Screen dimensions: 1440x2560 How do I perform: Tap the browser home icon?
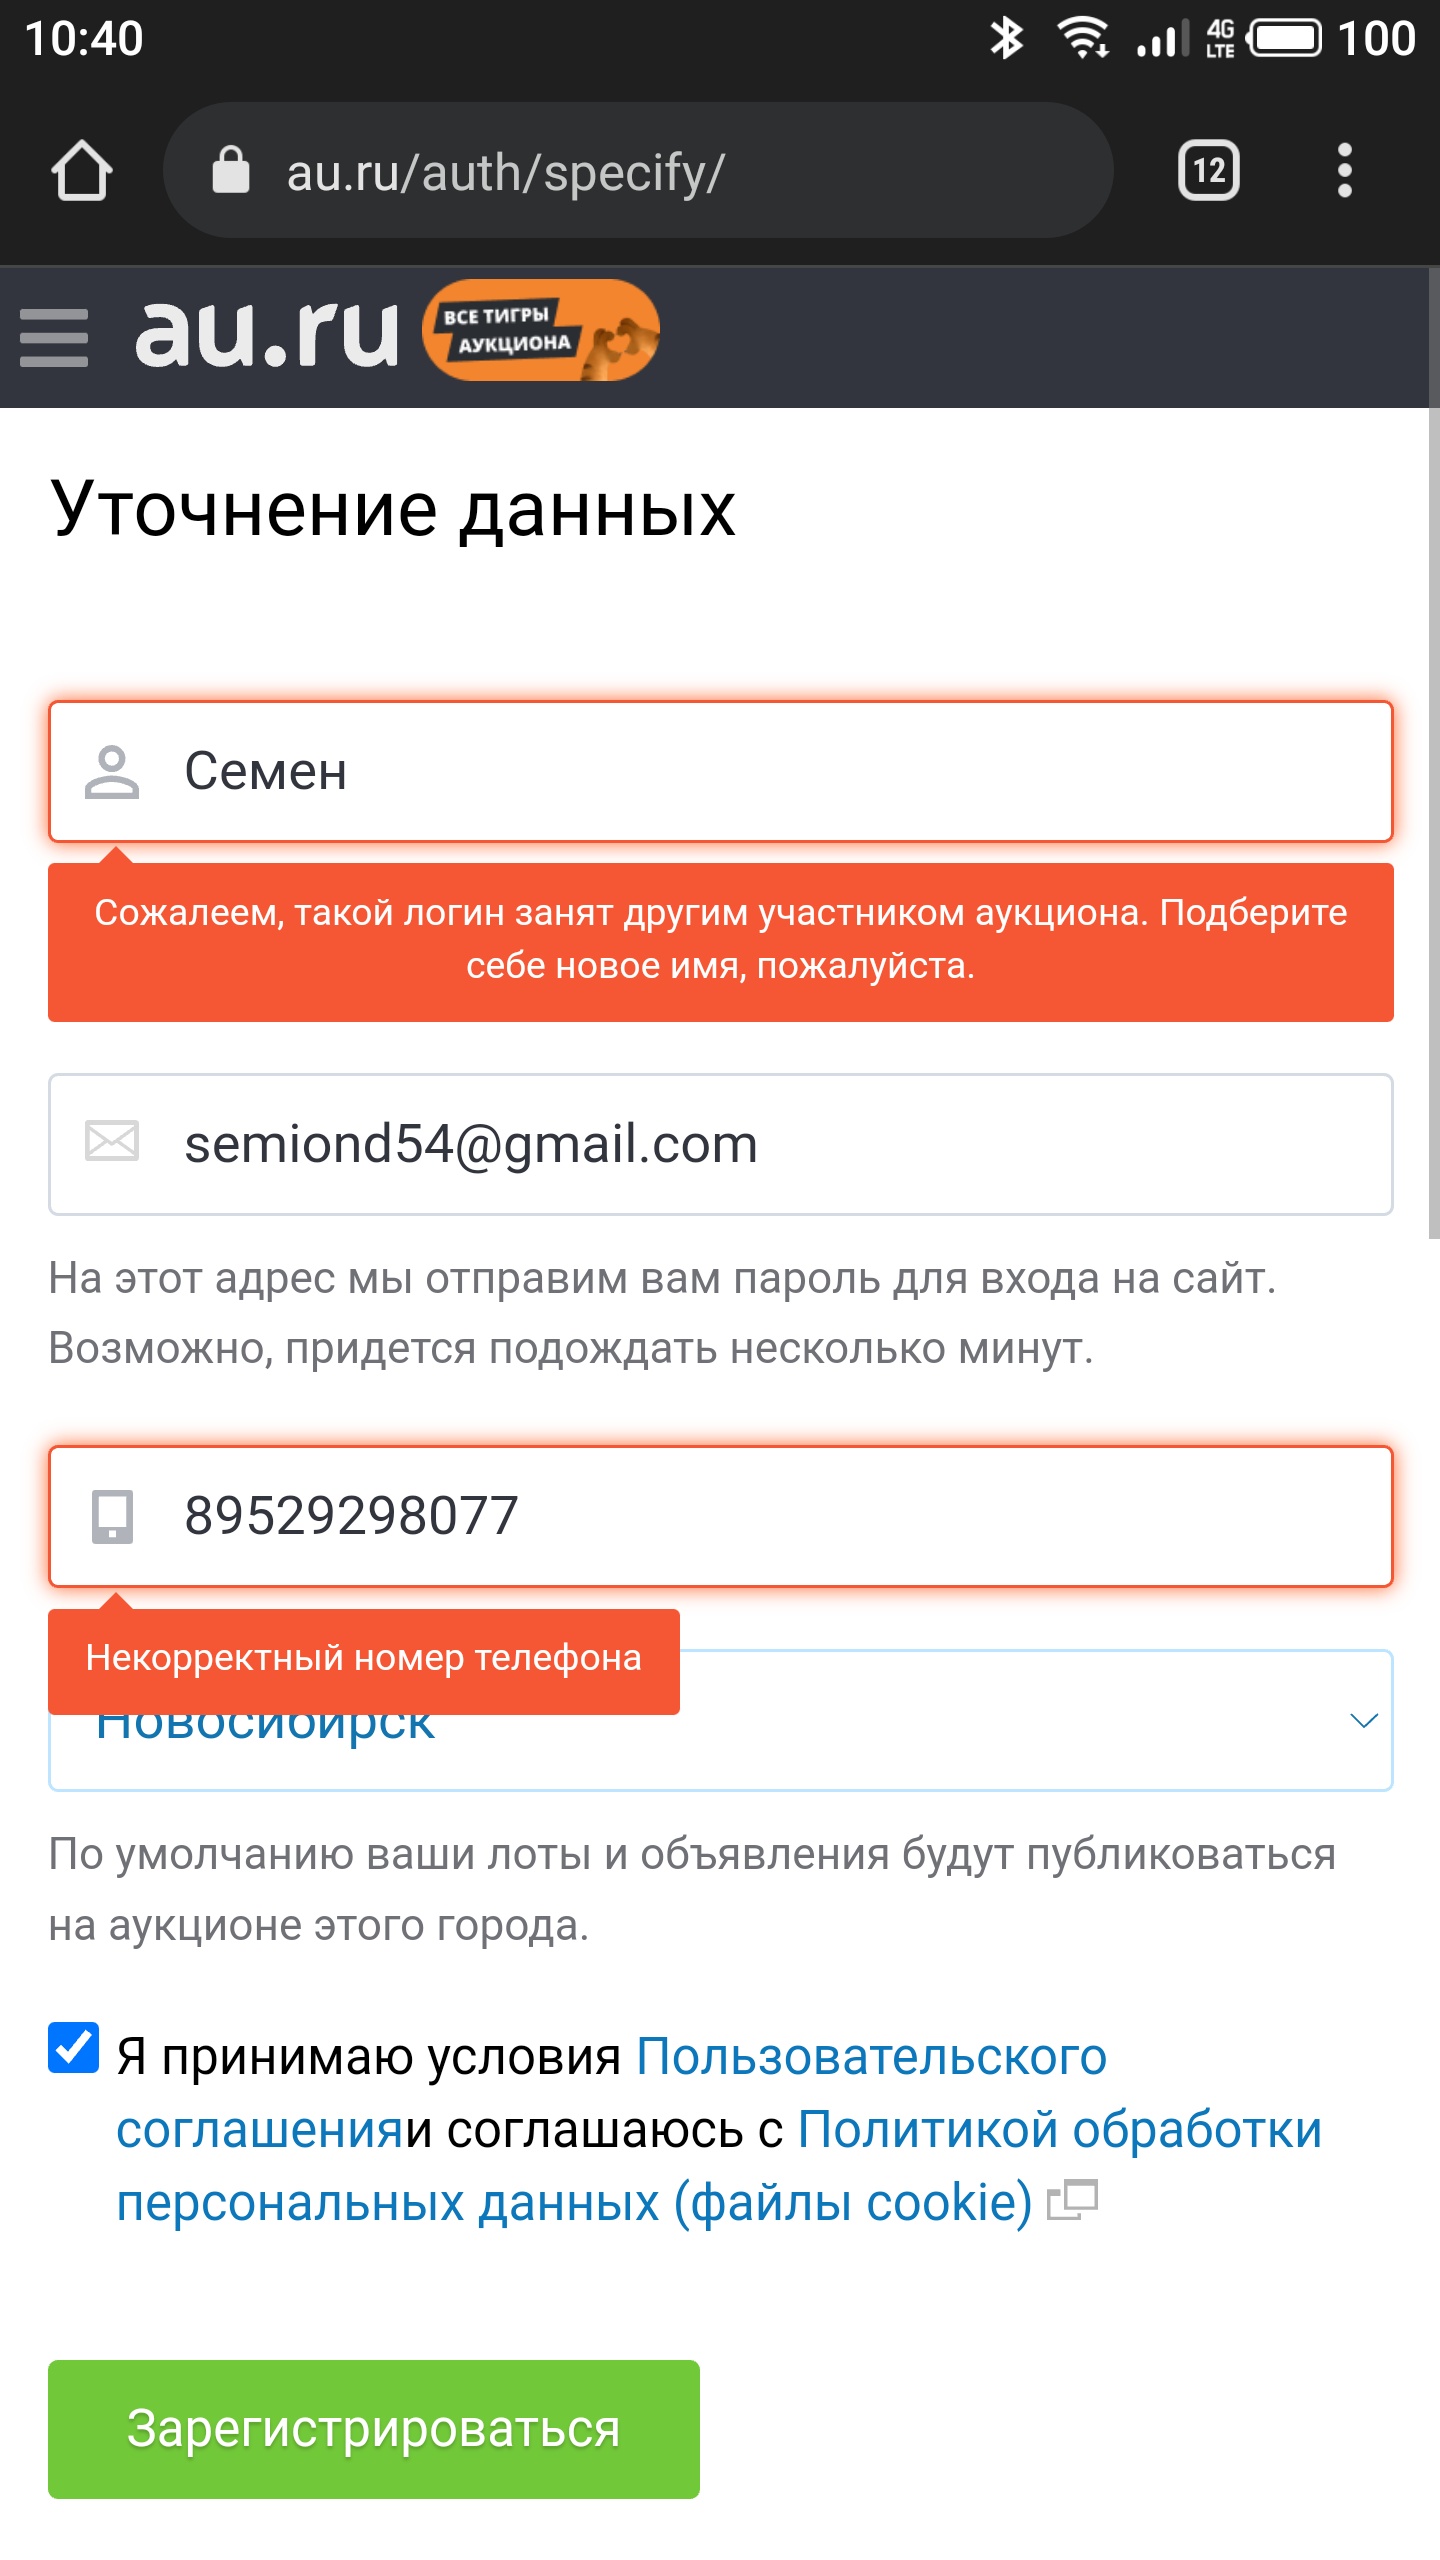[82, 171]
